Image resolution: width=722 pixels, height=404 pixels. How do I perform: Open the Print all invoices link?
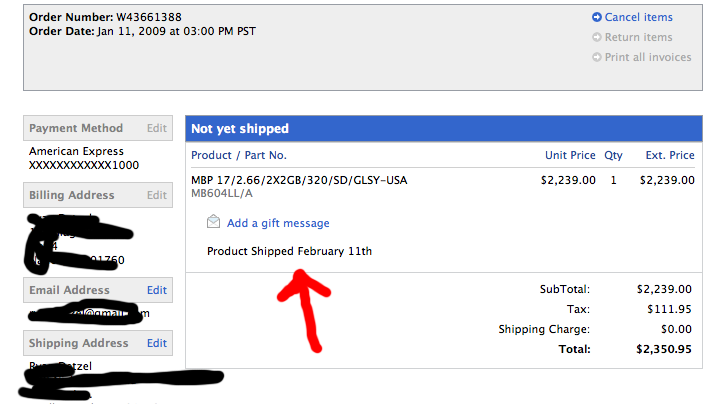coord(648,57)
